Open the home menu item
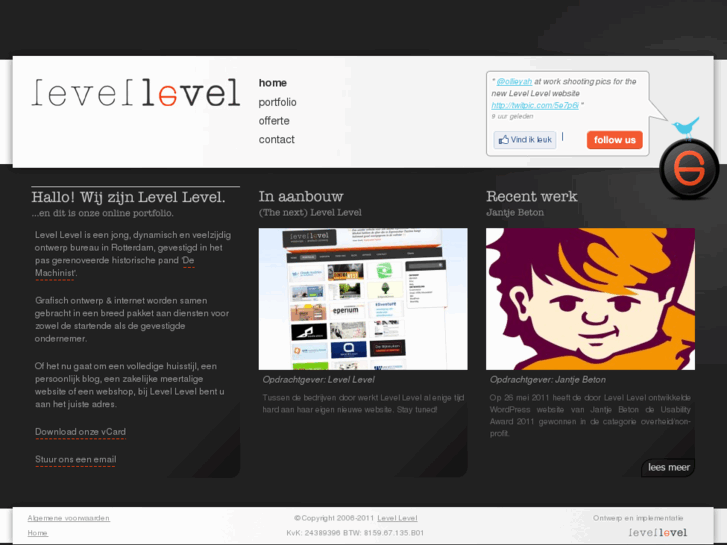 click(273, 83)
